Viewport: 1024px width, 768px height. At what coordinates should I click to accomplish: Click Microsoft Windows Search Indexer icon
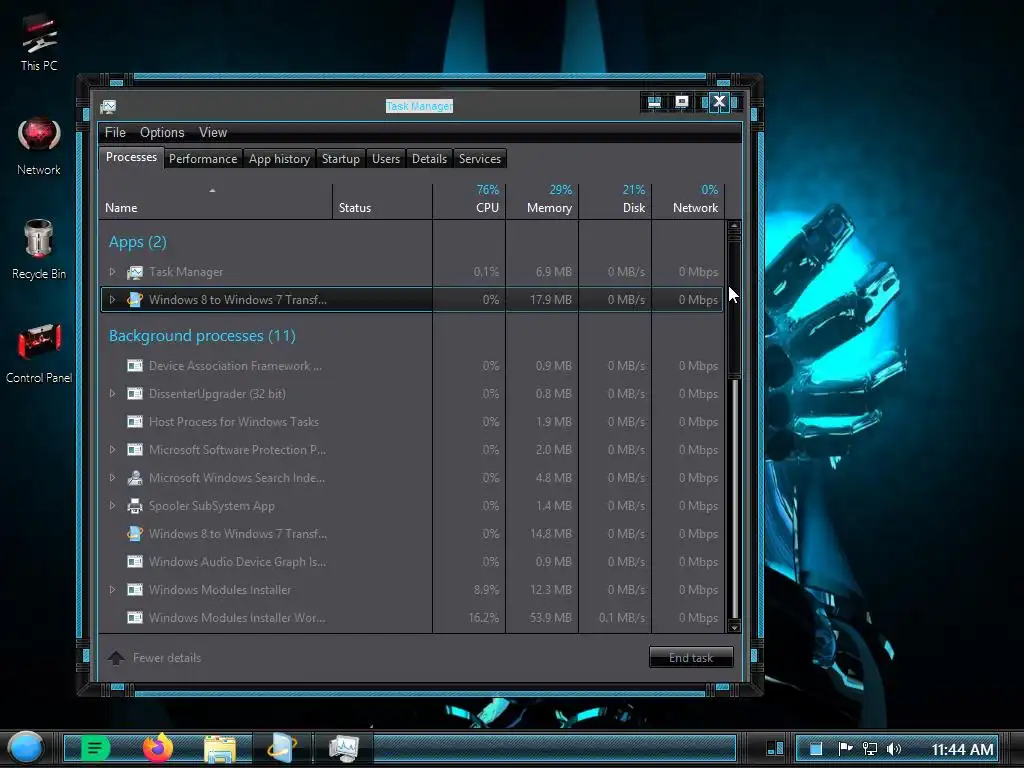click(135, 478)
